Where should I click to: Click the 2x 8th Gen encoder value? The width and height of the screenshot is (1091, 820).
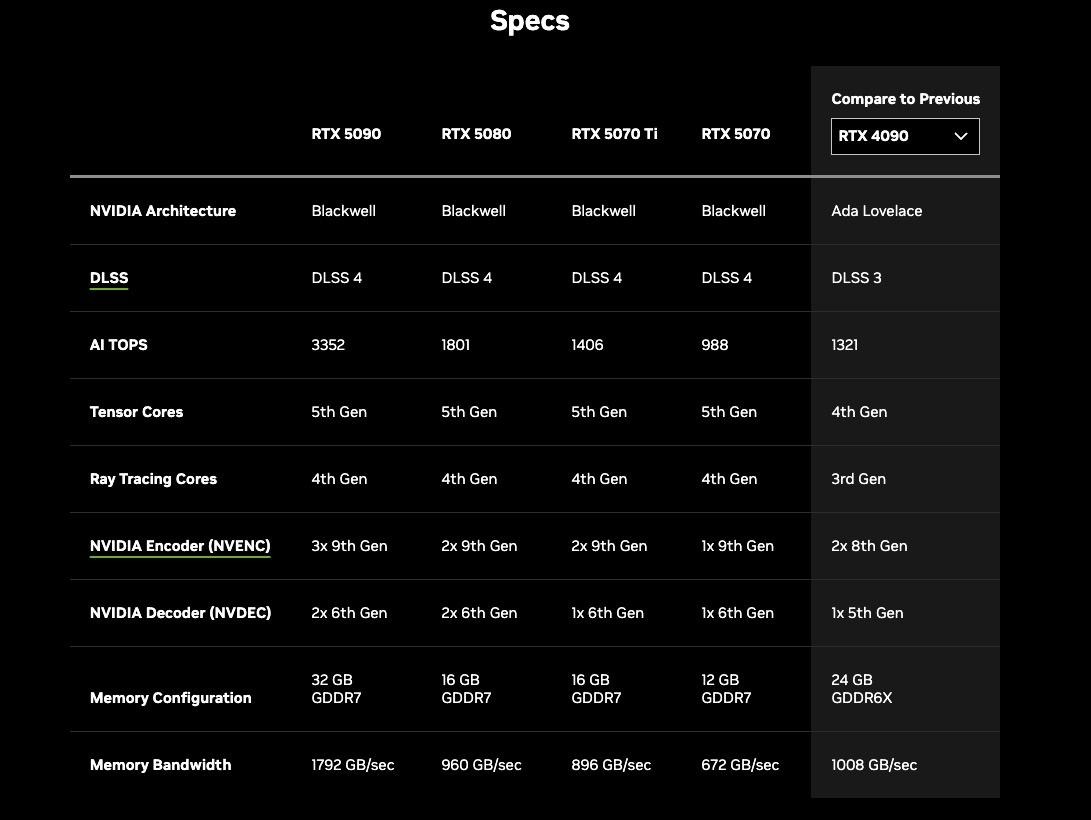[x=869, y=546]
